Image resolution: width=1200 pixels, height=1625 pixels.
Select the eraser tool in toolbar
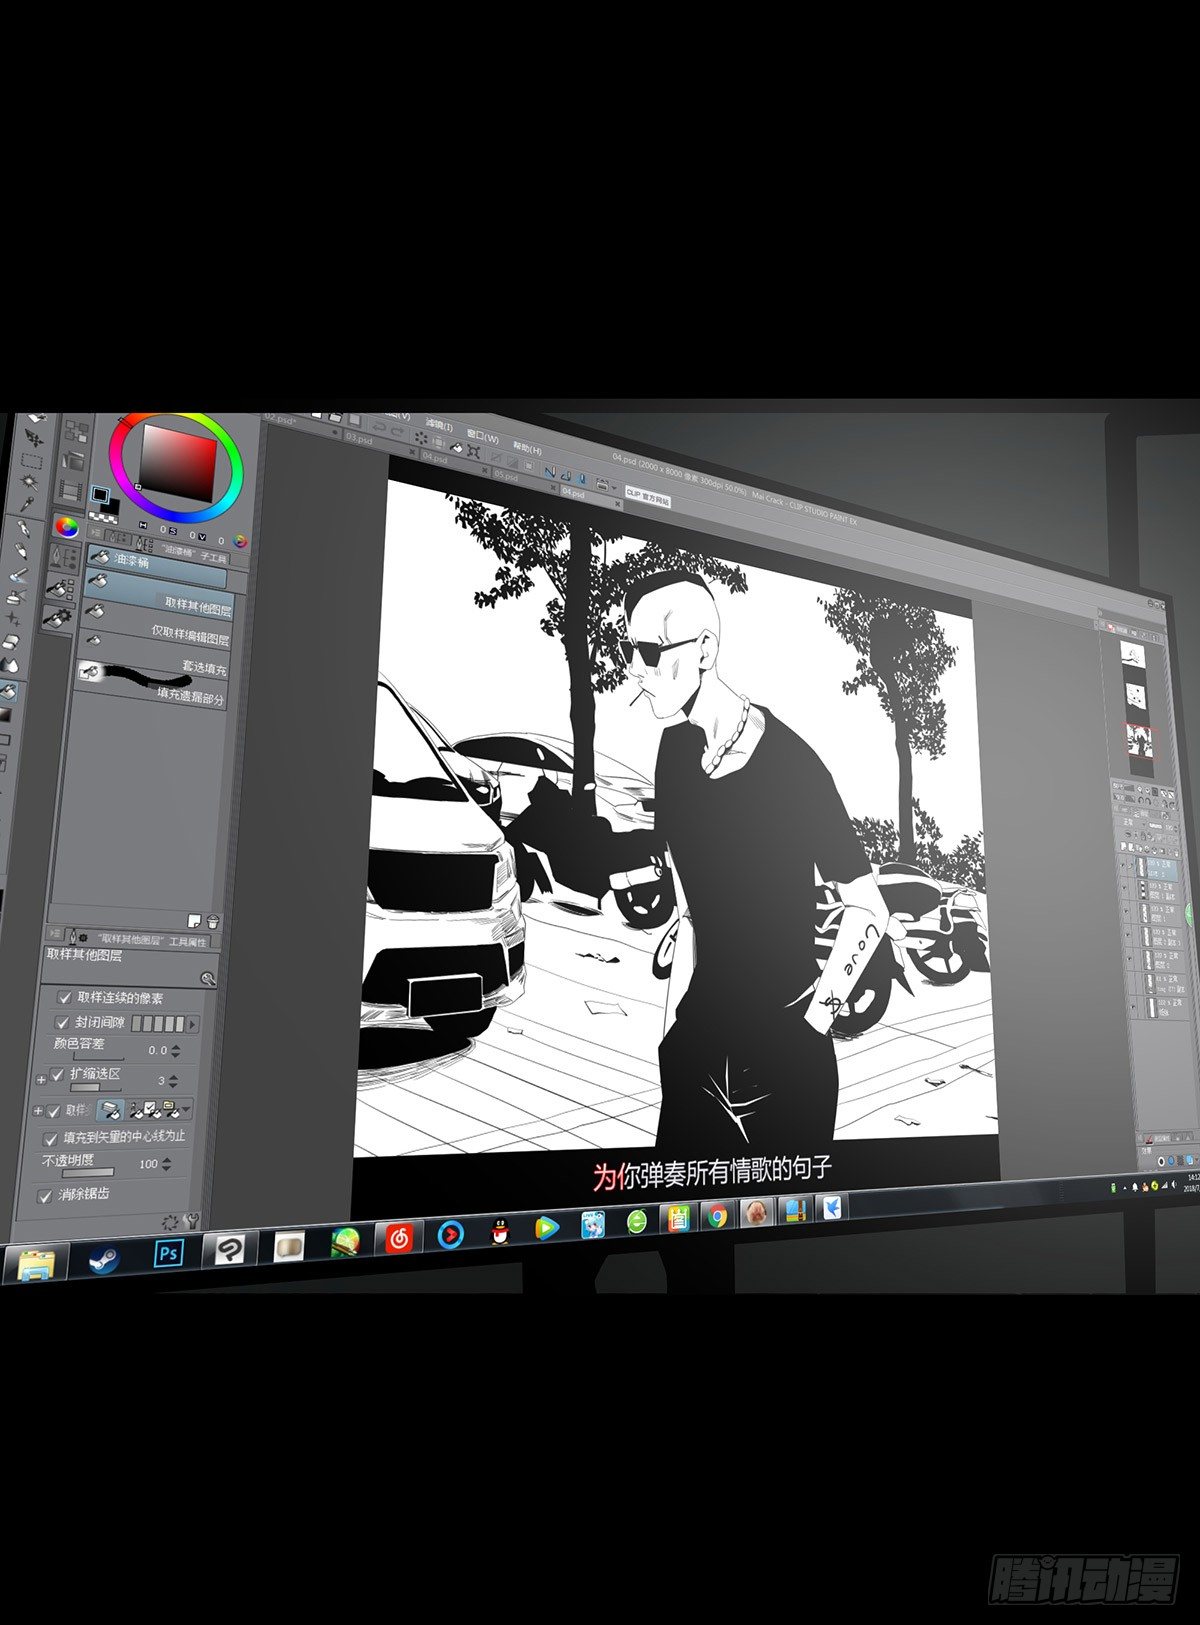point(11,640)
